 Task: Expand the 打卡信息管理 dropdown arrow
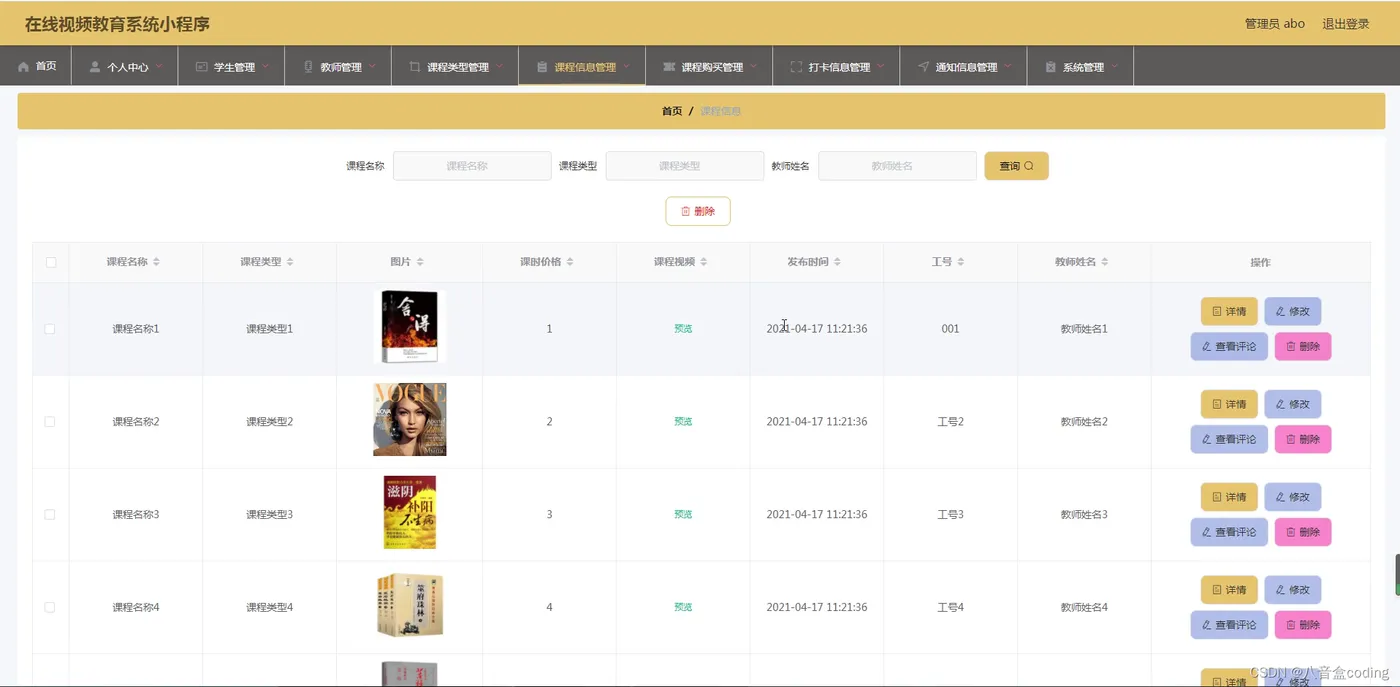click(880, 66)
